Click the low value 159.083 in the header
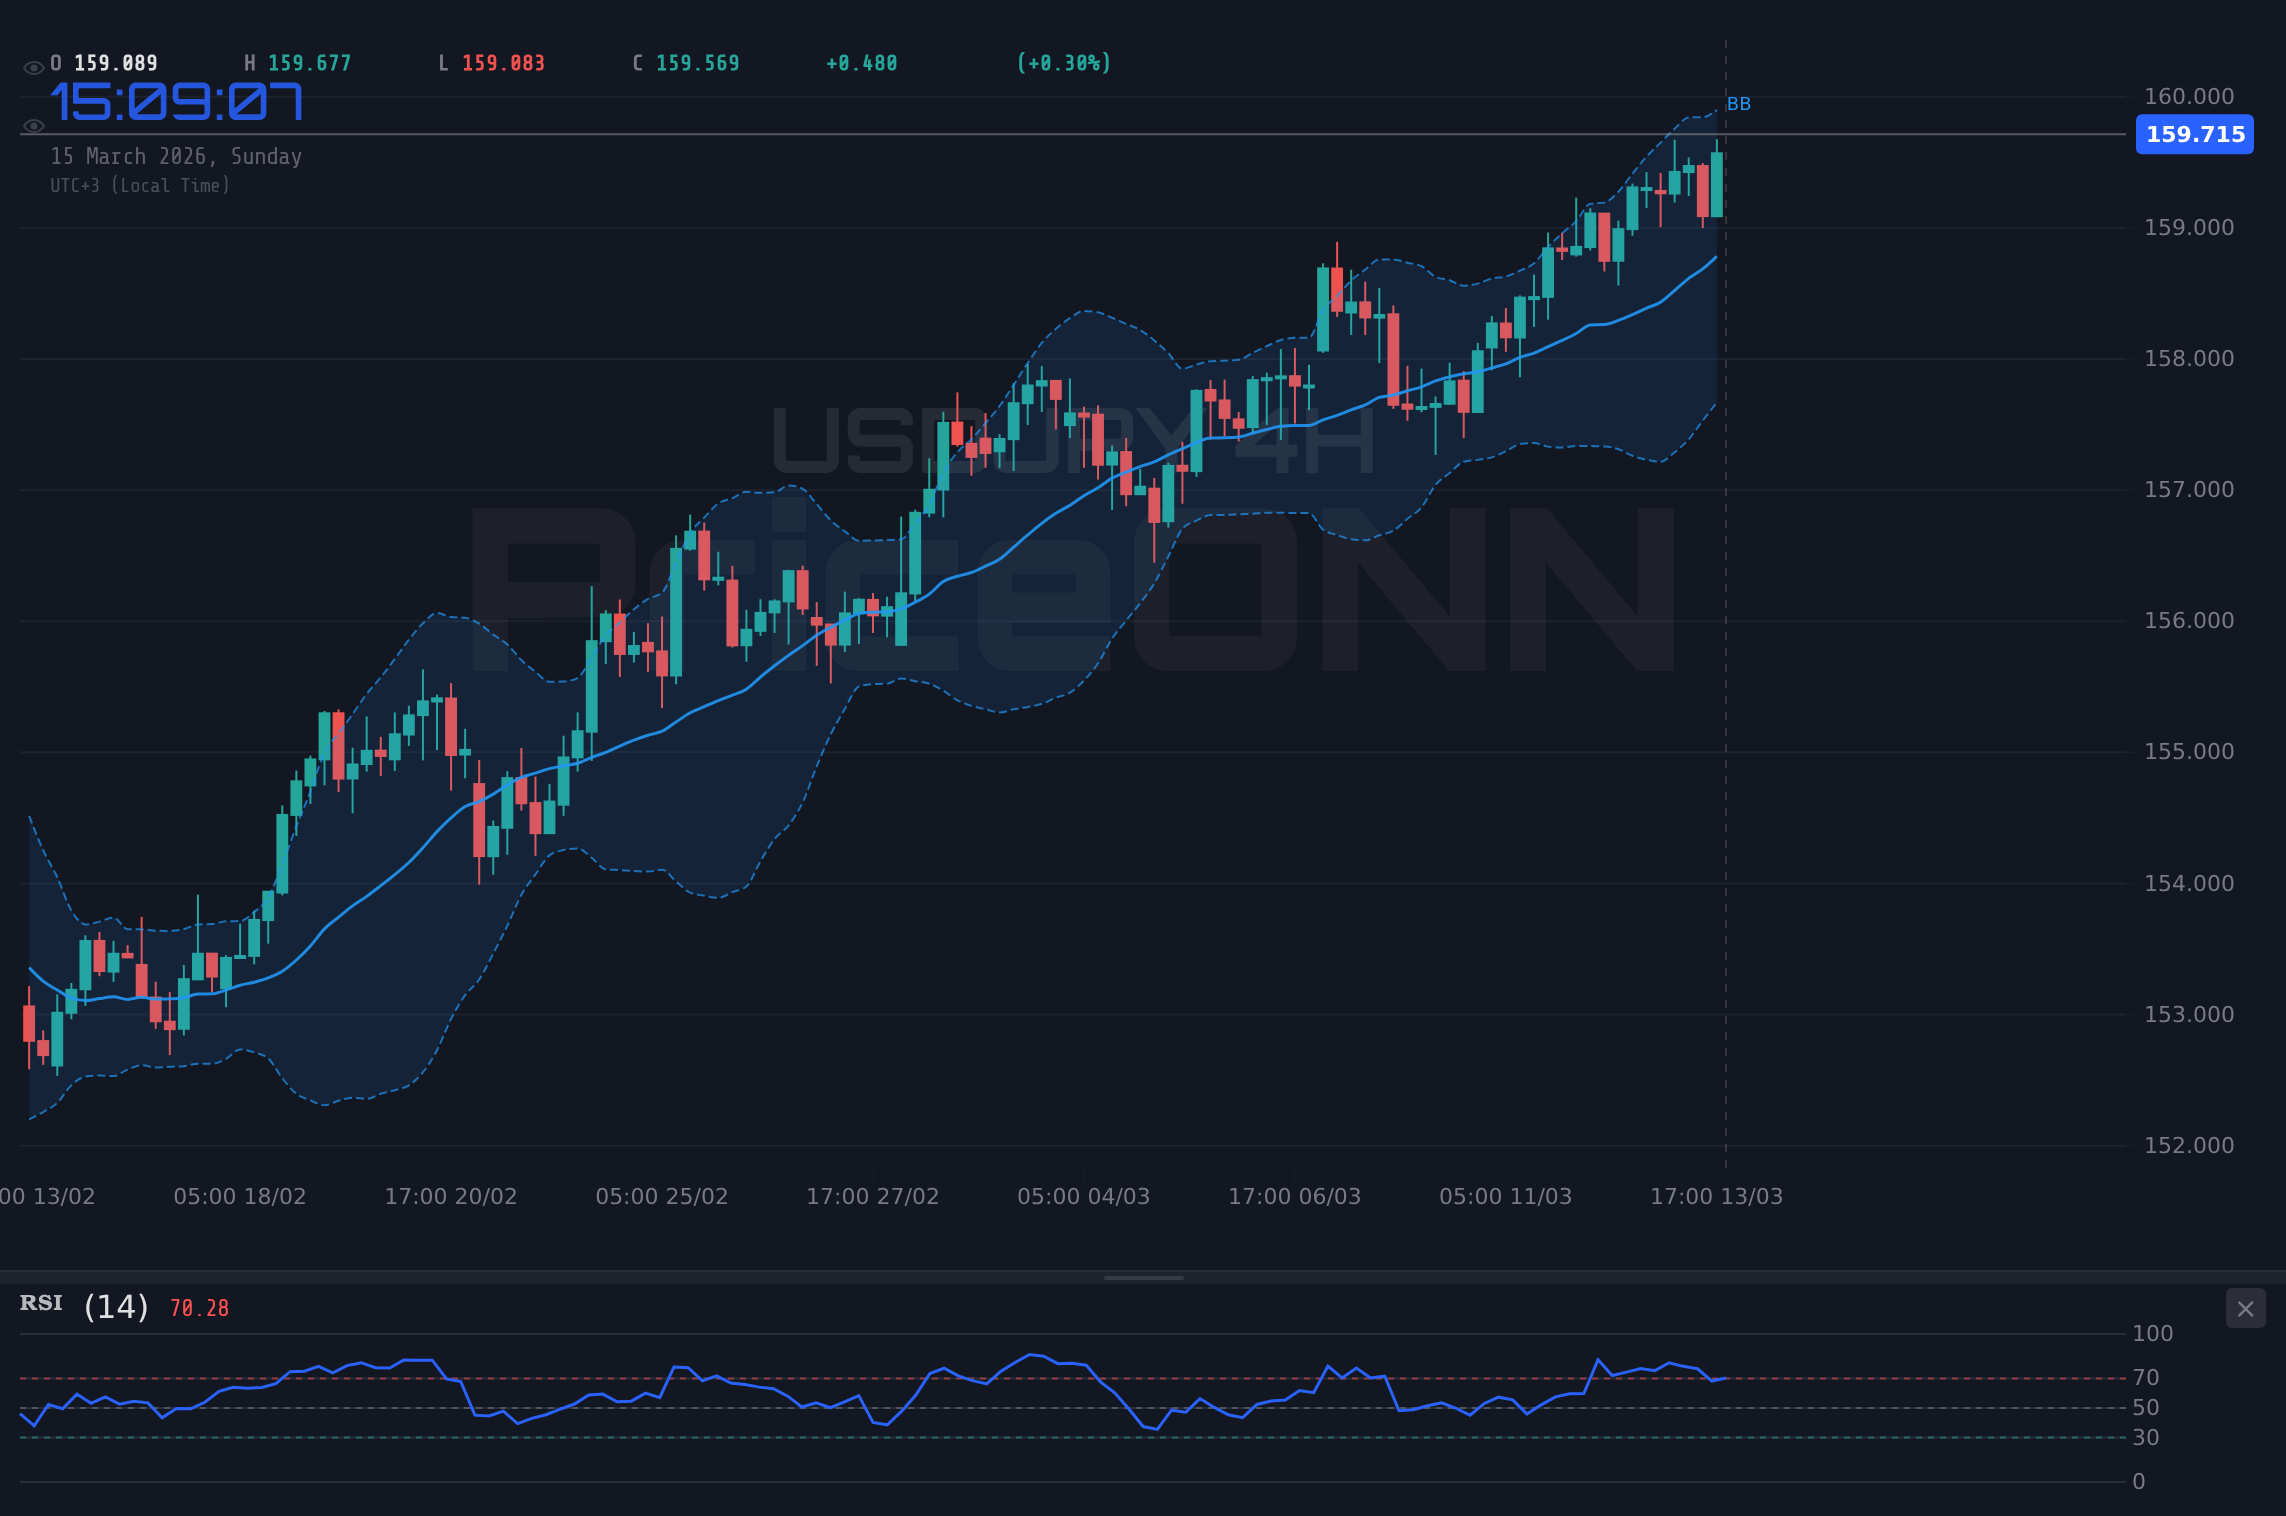The image size is (2286, 1516). pyautogui.click(x=502, y=62)
